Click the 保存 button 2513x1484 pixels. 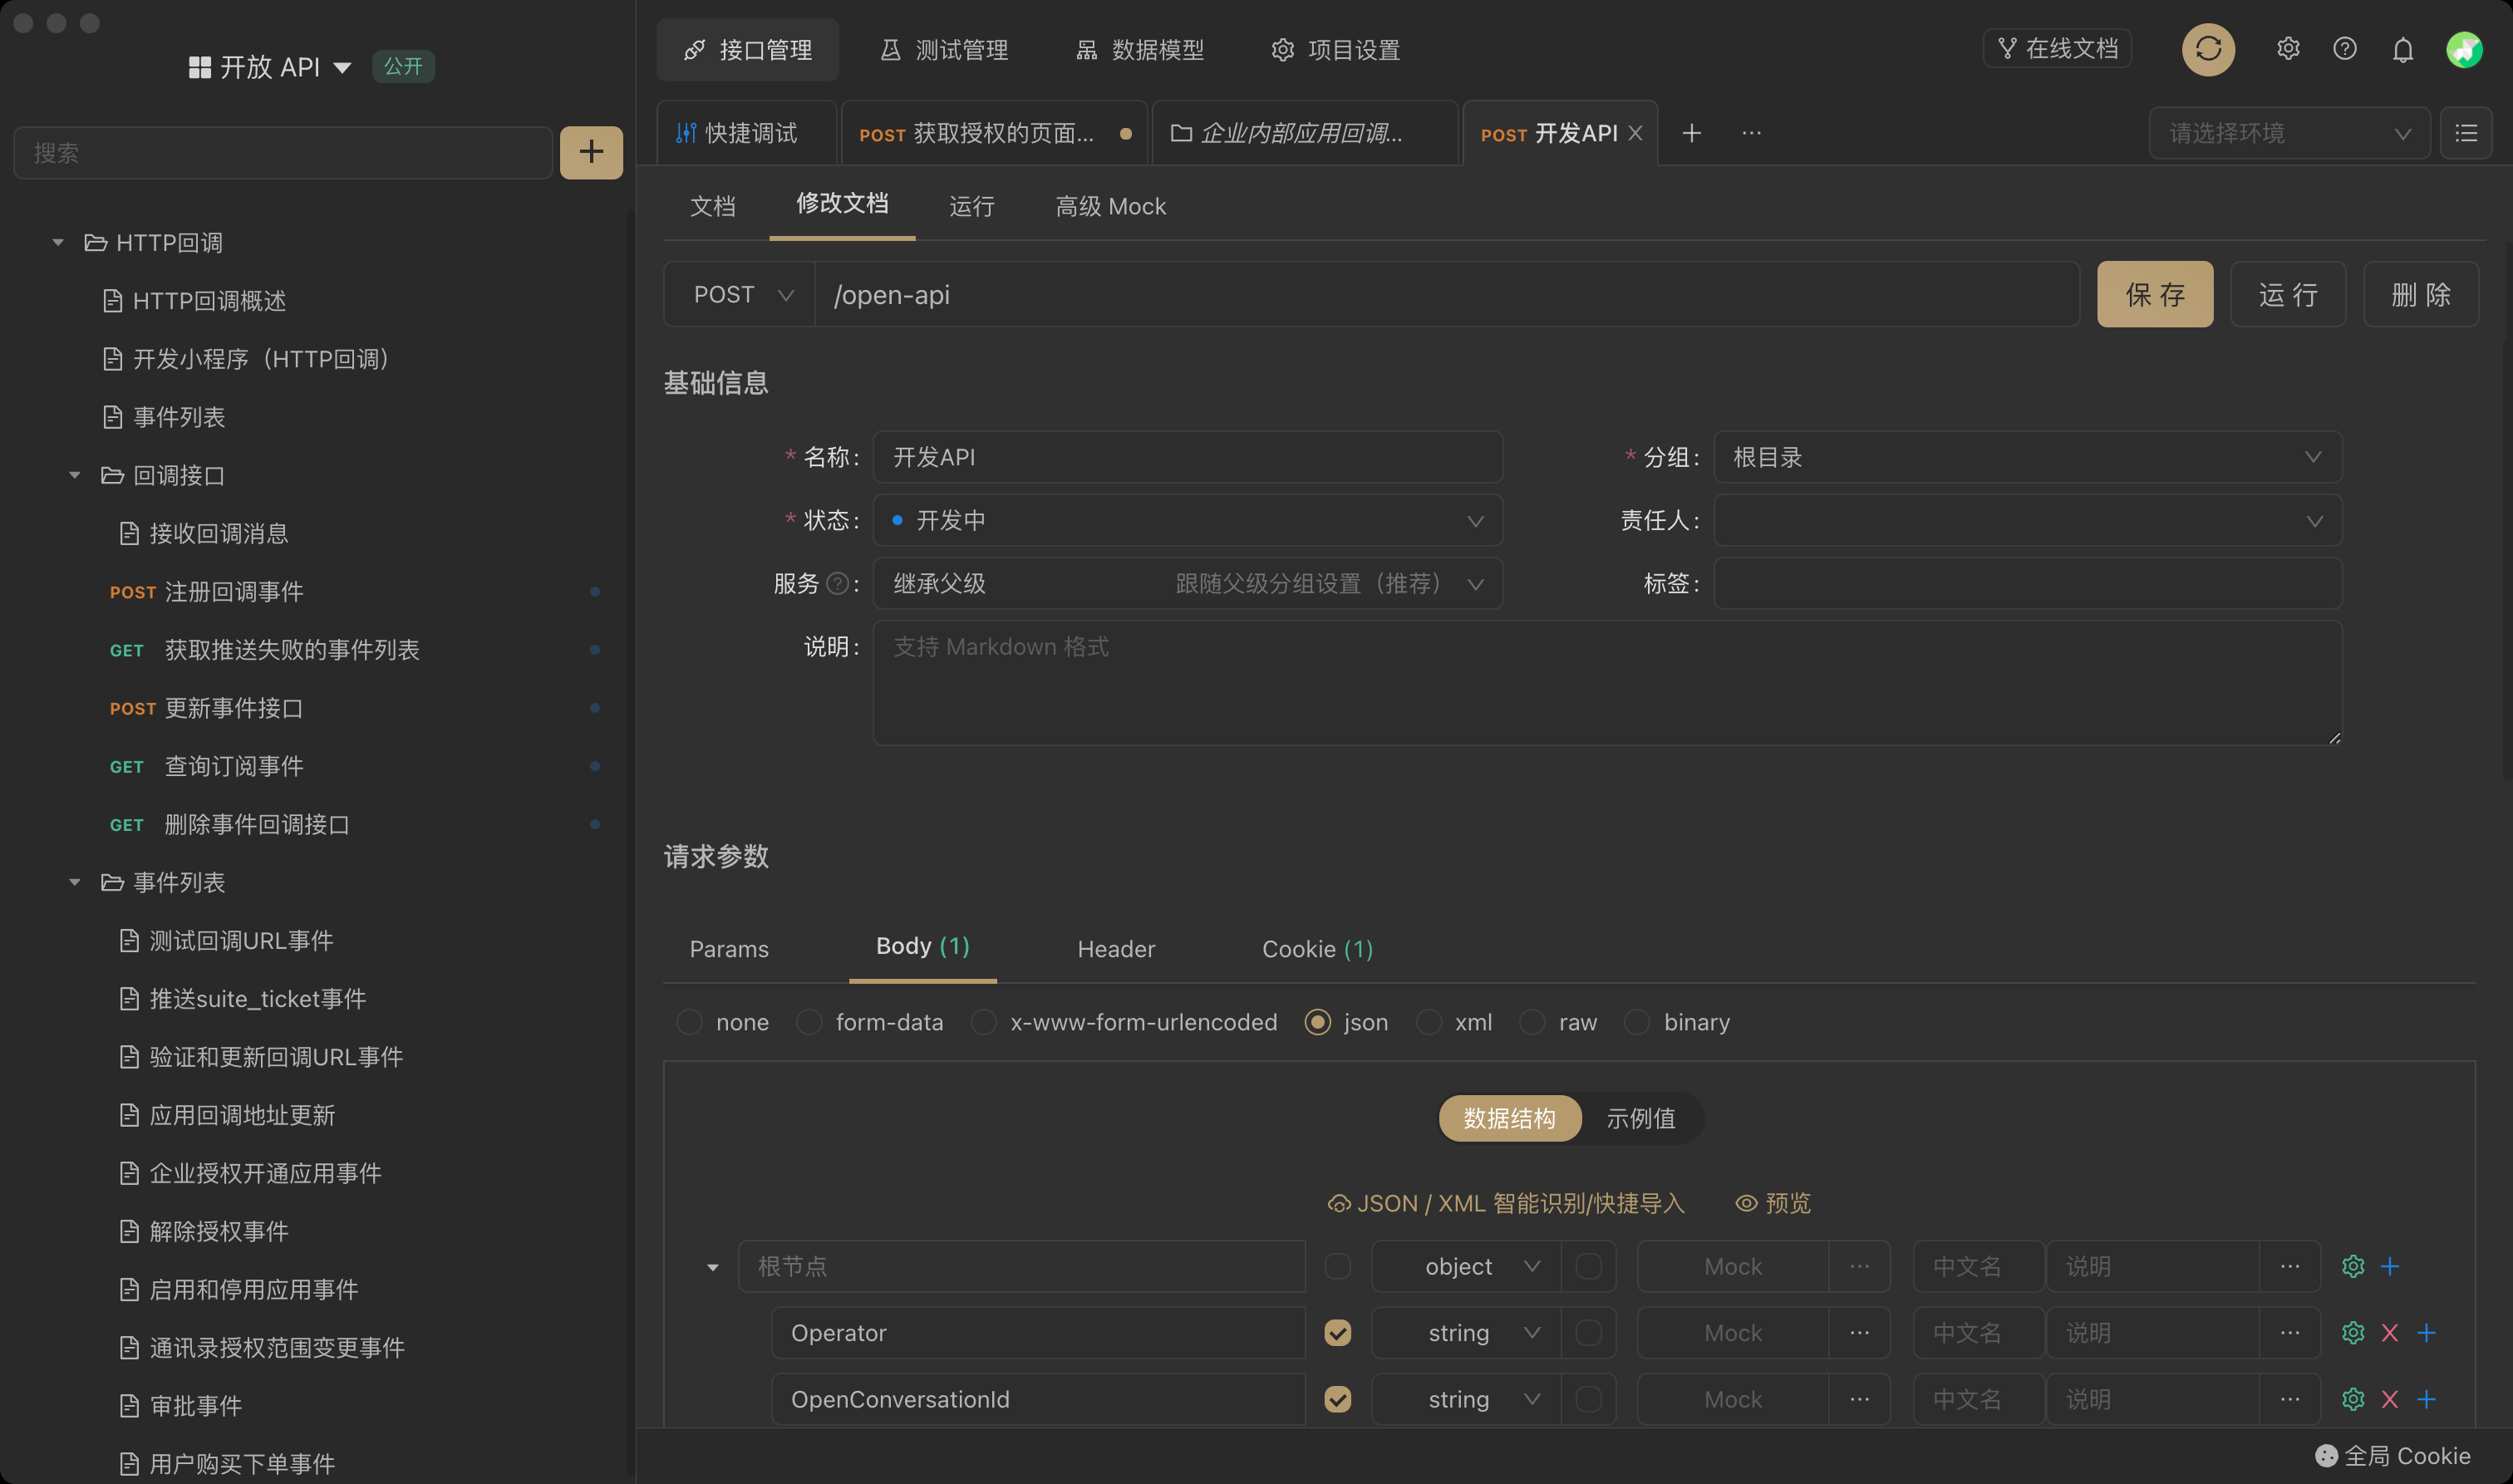pos(2154,295)
